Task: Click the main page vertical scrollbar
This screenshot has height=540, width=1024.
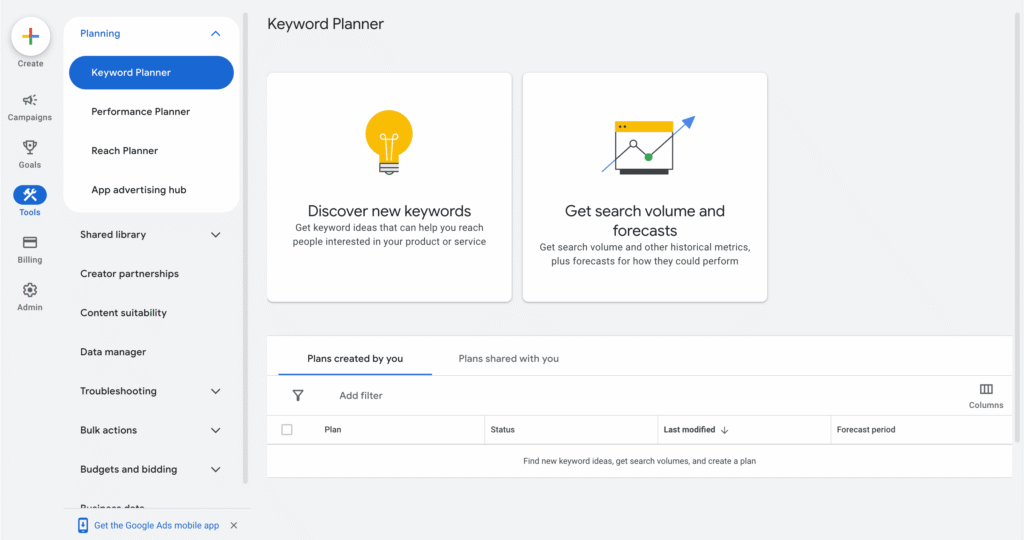Action: pyautogui.click(x=1017, y=229)
